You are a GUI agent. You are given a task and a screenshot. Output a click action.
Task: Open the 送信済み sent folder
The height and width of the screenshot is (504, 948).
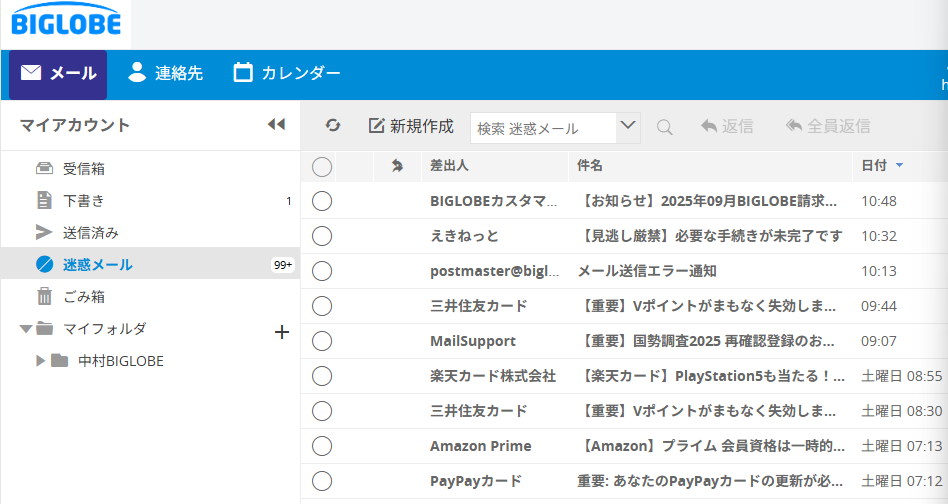pos(90,232)
